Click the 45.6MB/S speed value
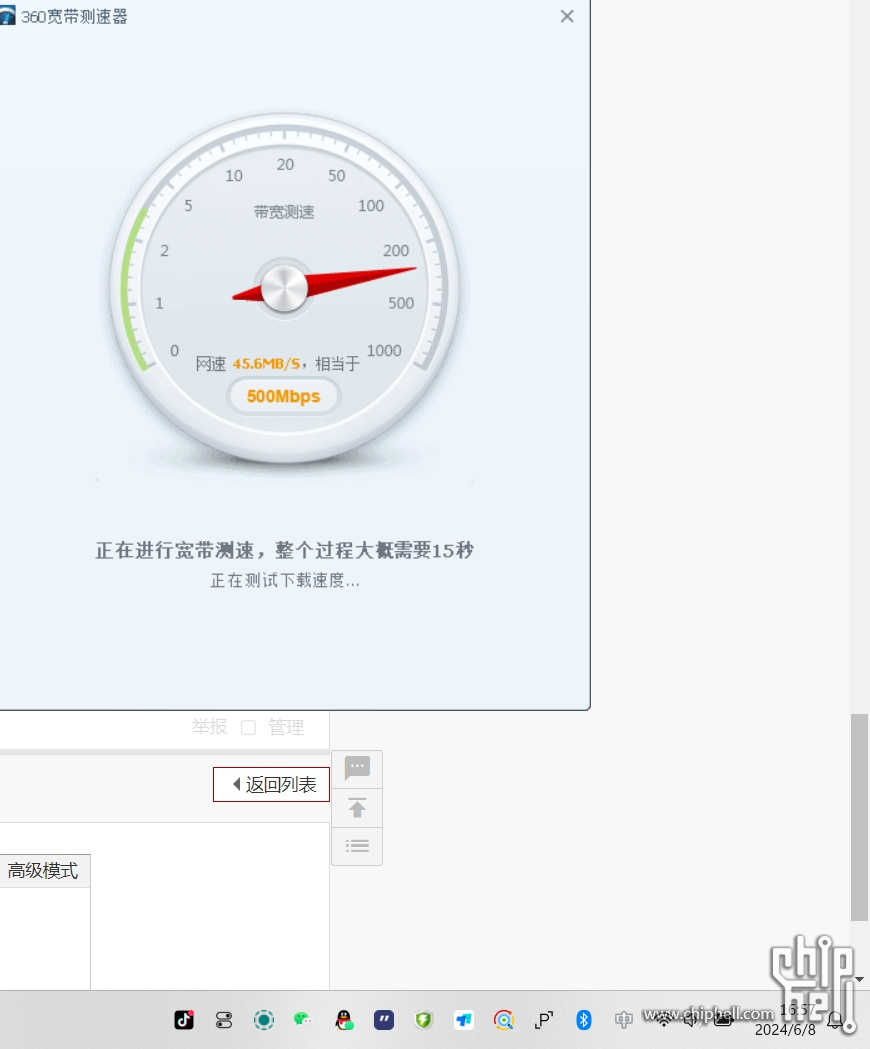870x1049 pixels. click(266, 364)
